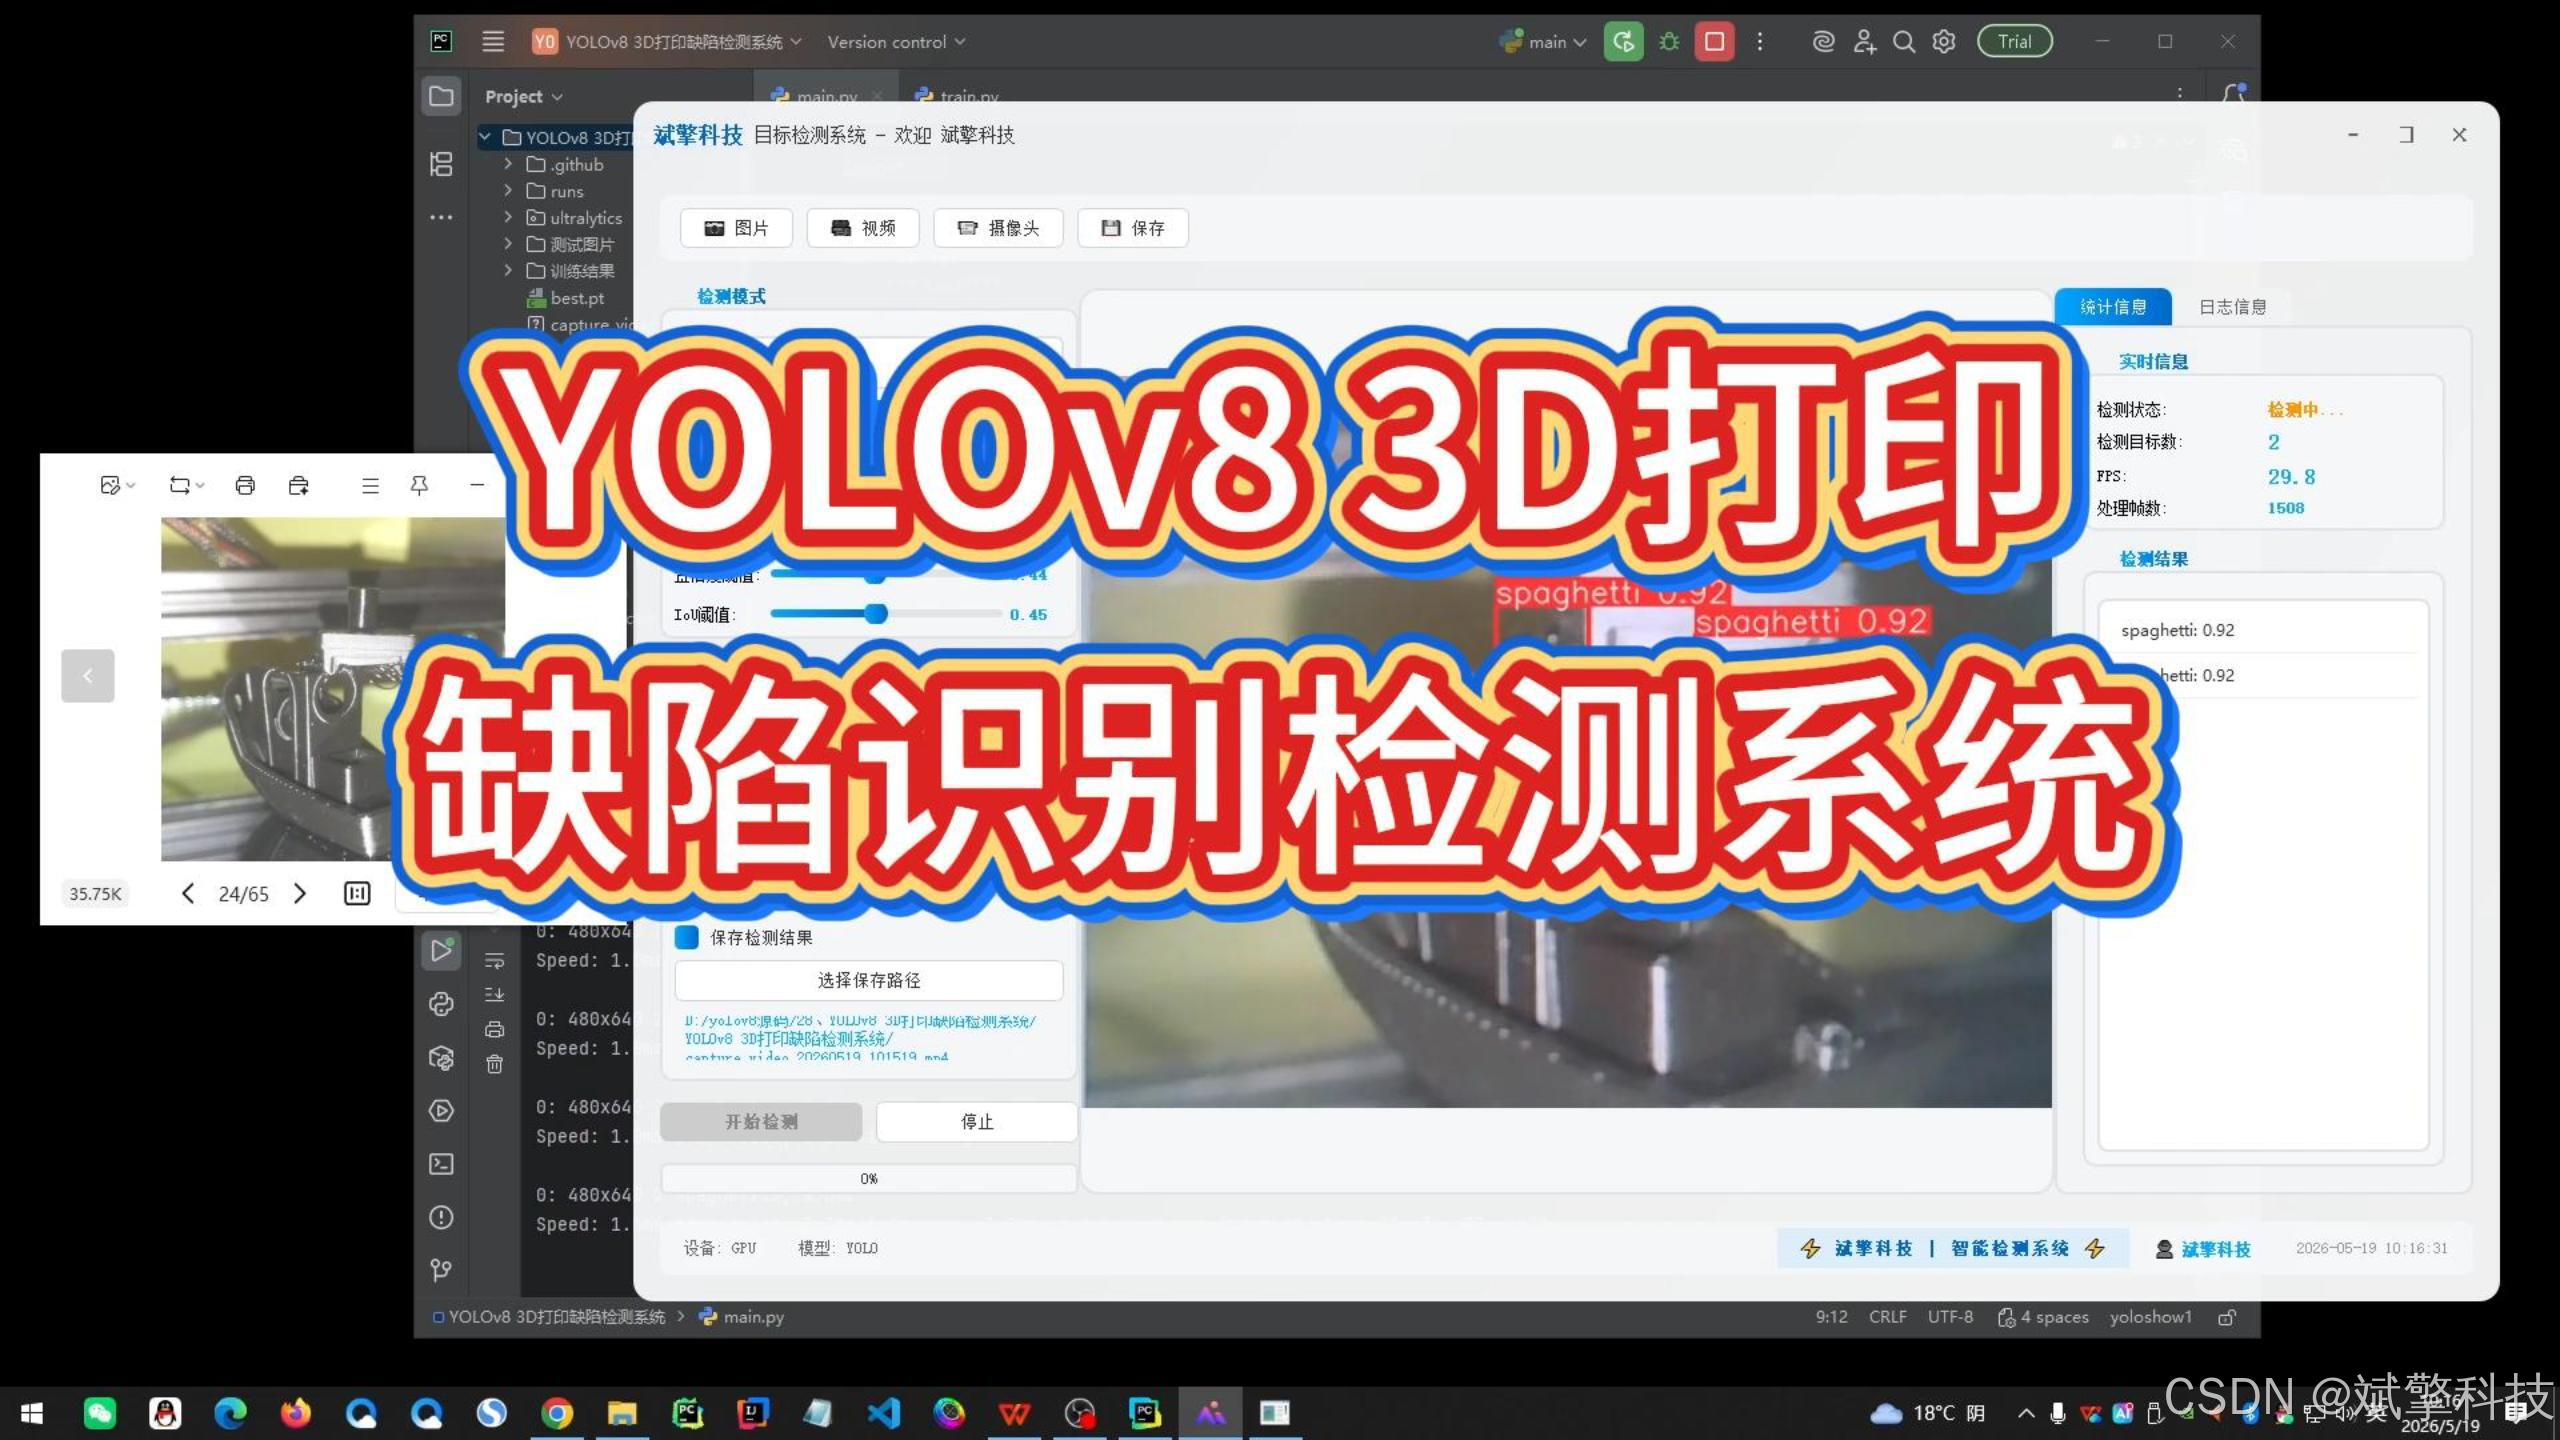Open the project name dropdown in PyCharm

tap(667, 41)
